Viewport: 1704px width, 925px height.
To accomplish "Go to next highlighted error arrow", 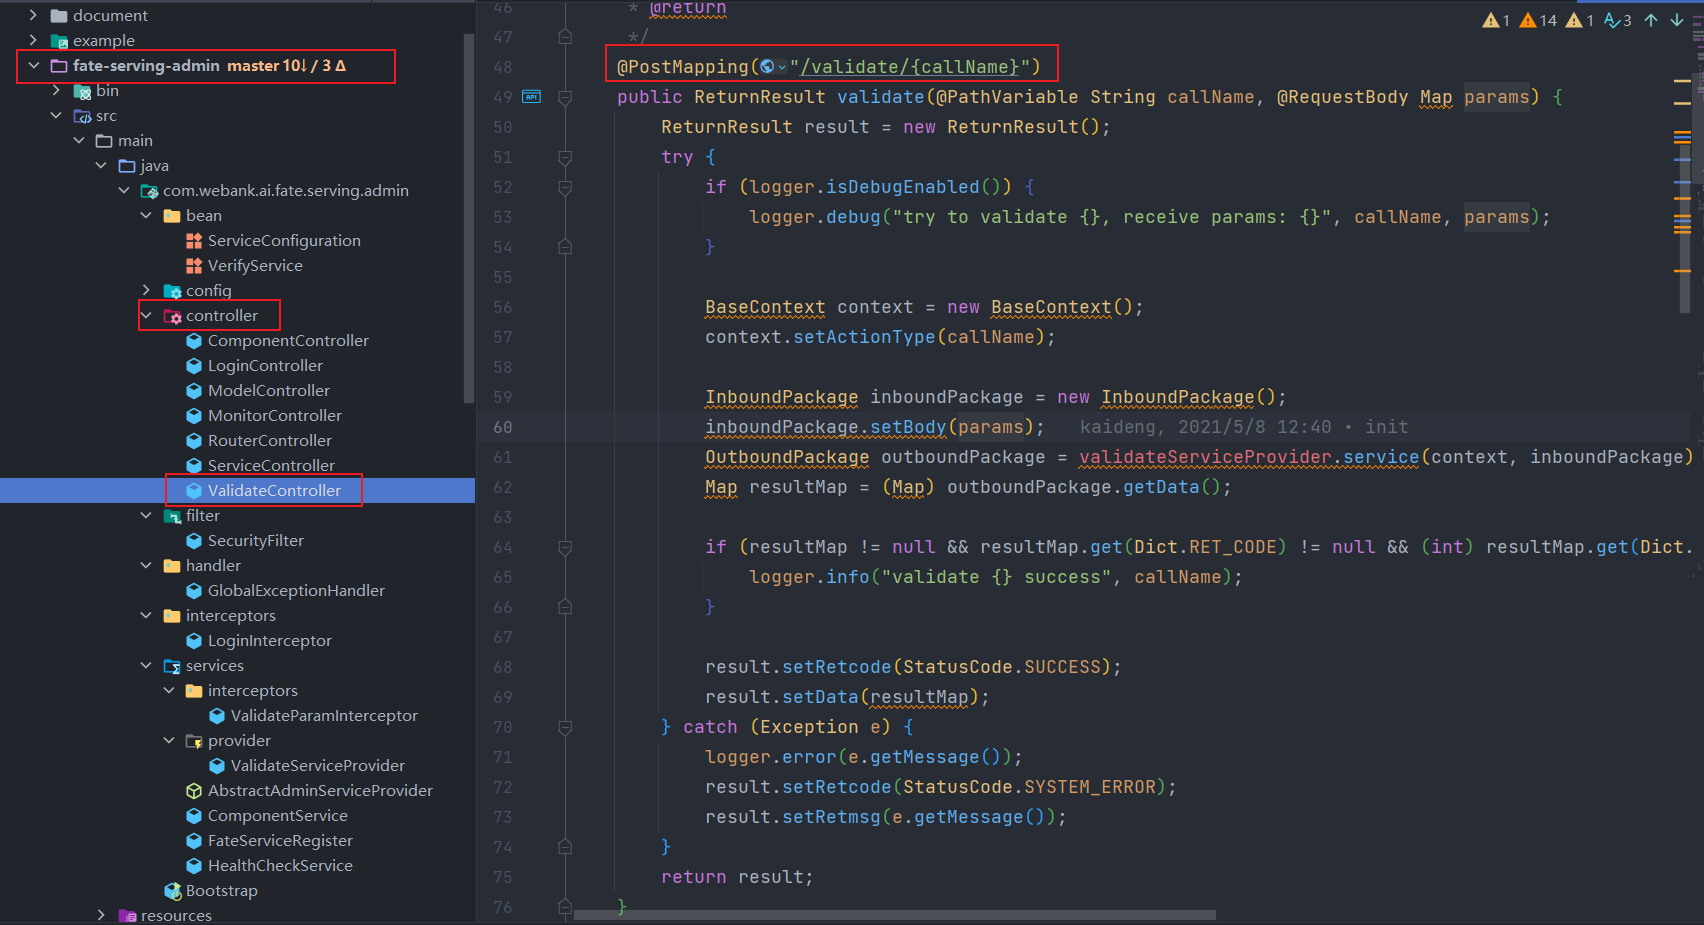I will (1677, 20).
